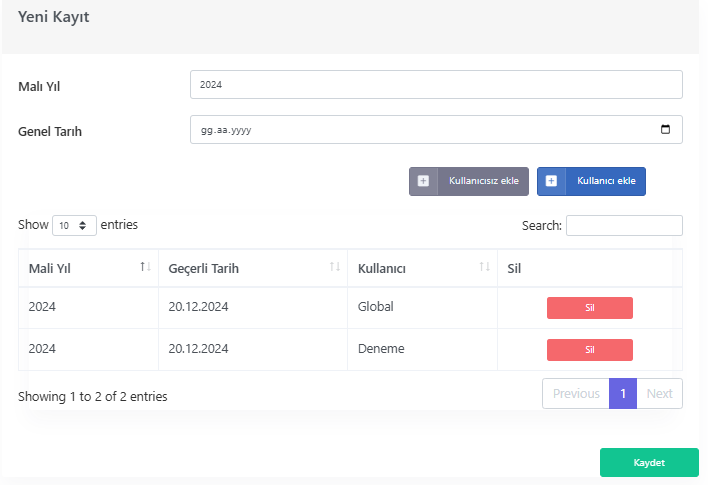Focus the Malı Yıl input field
The height and width of the screenshot is (485, 708).
(x=436, y=84)
